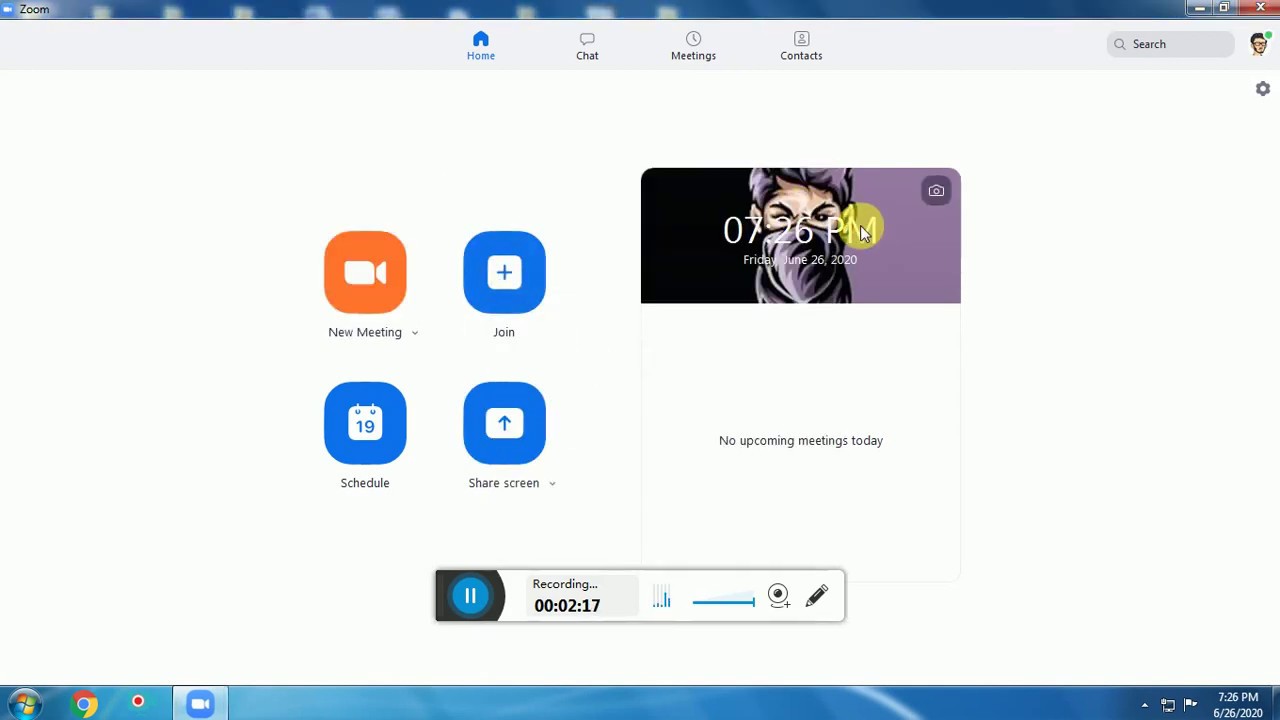Click the Schedule label
This screenshot has height=720, width=1280.
[x=365, y=484]
